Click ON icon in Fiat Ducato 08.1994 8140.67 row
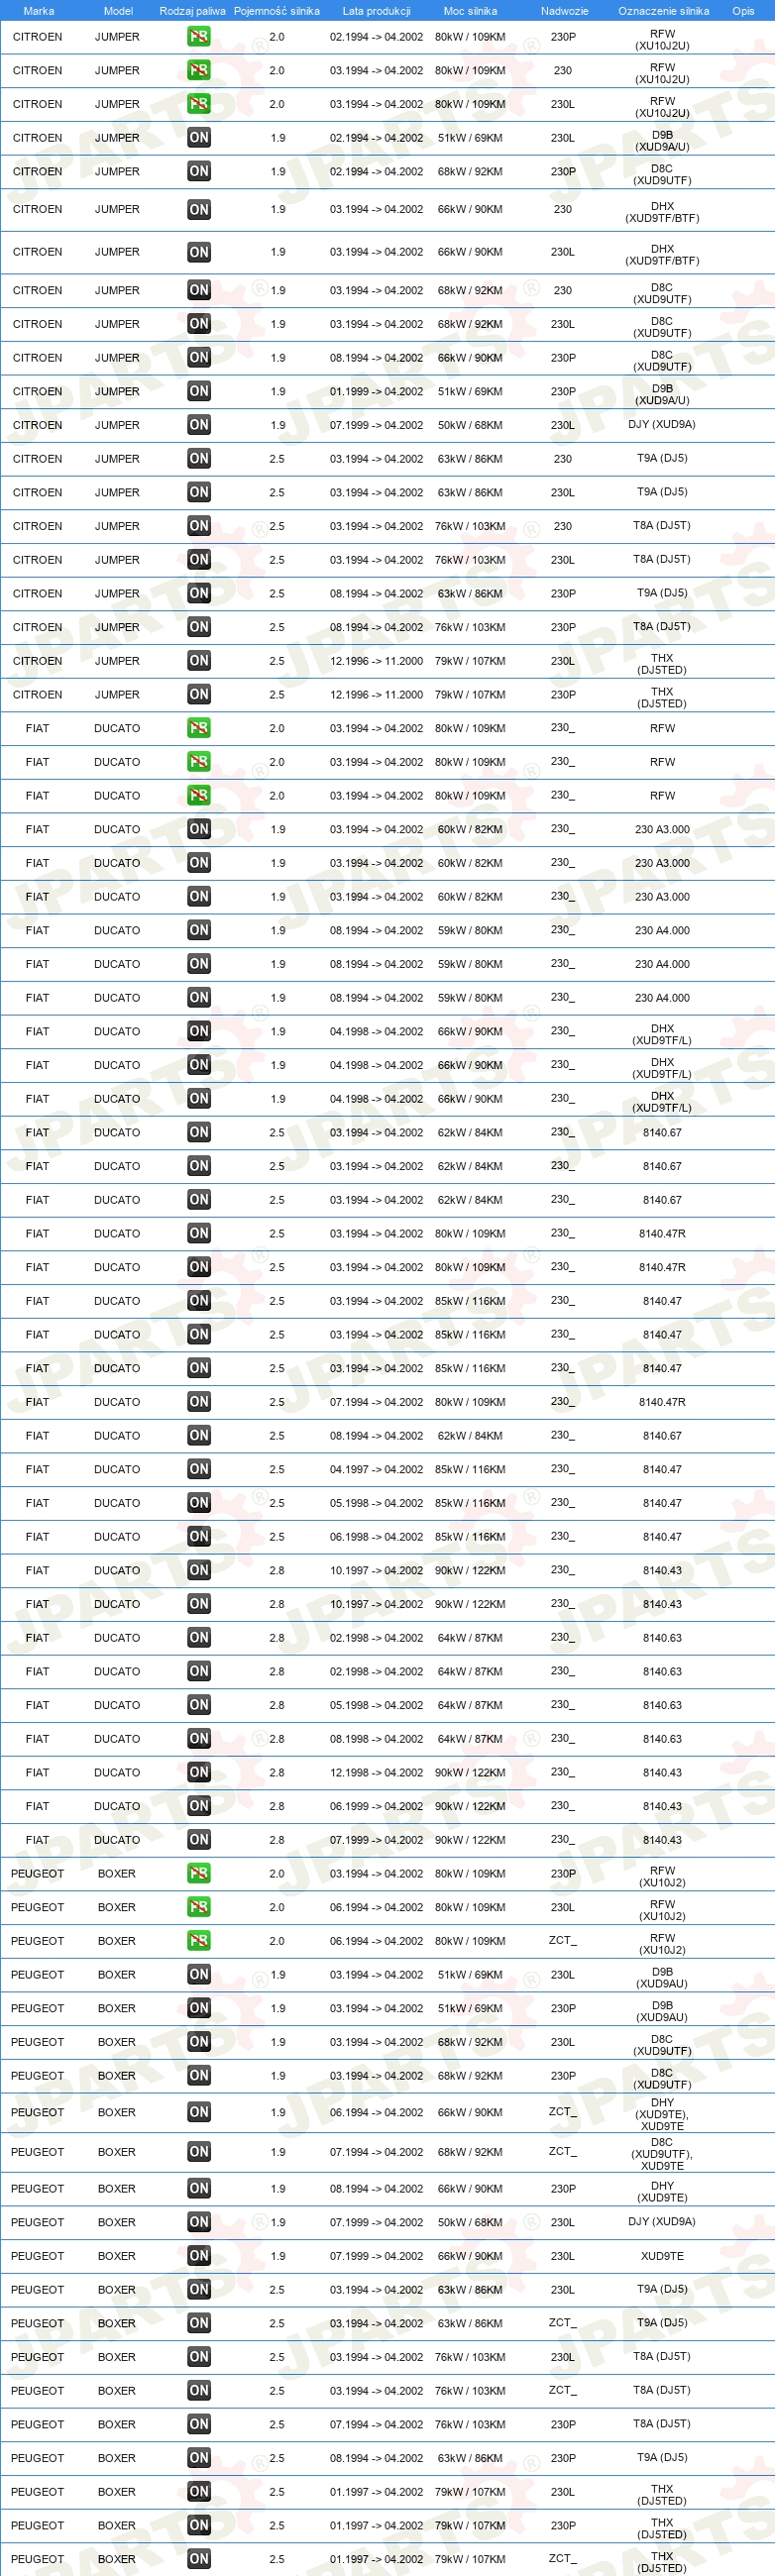The height and width of the screenshot is (2576, 775). pos(199,1436)
